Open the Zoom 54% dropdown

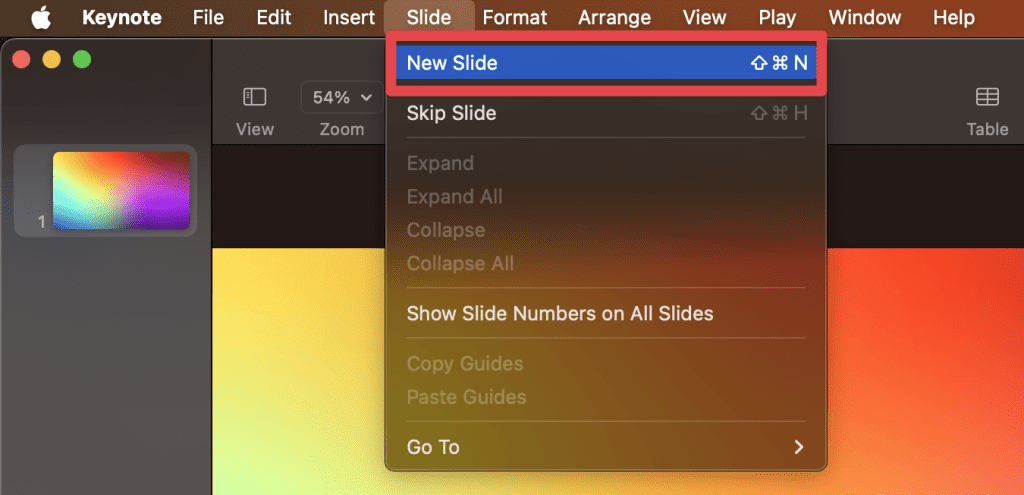[341, 97]
